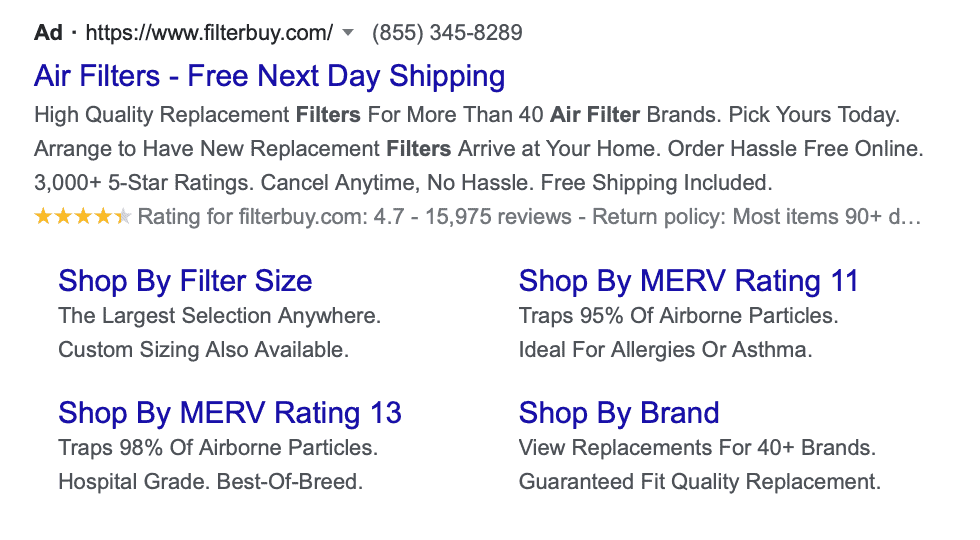
Task: Click the gold star rating icons
Action: [82, 217]
